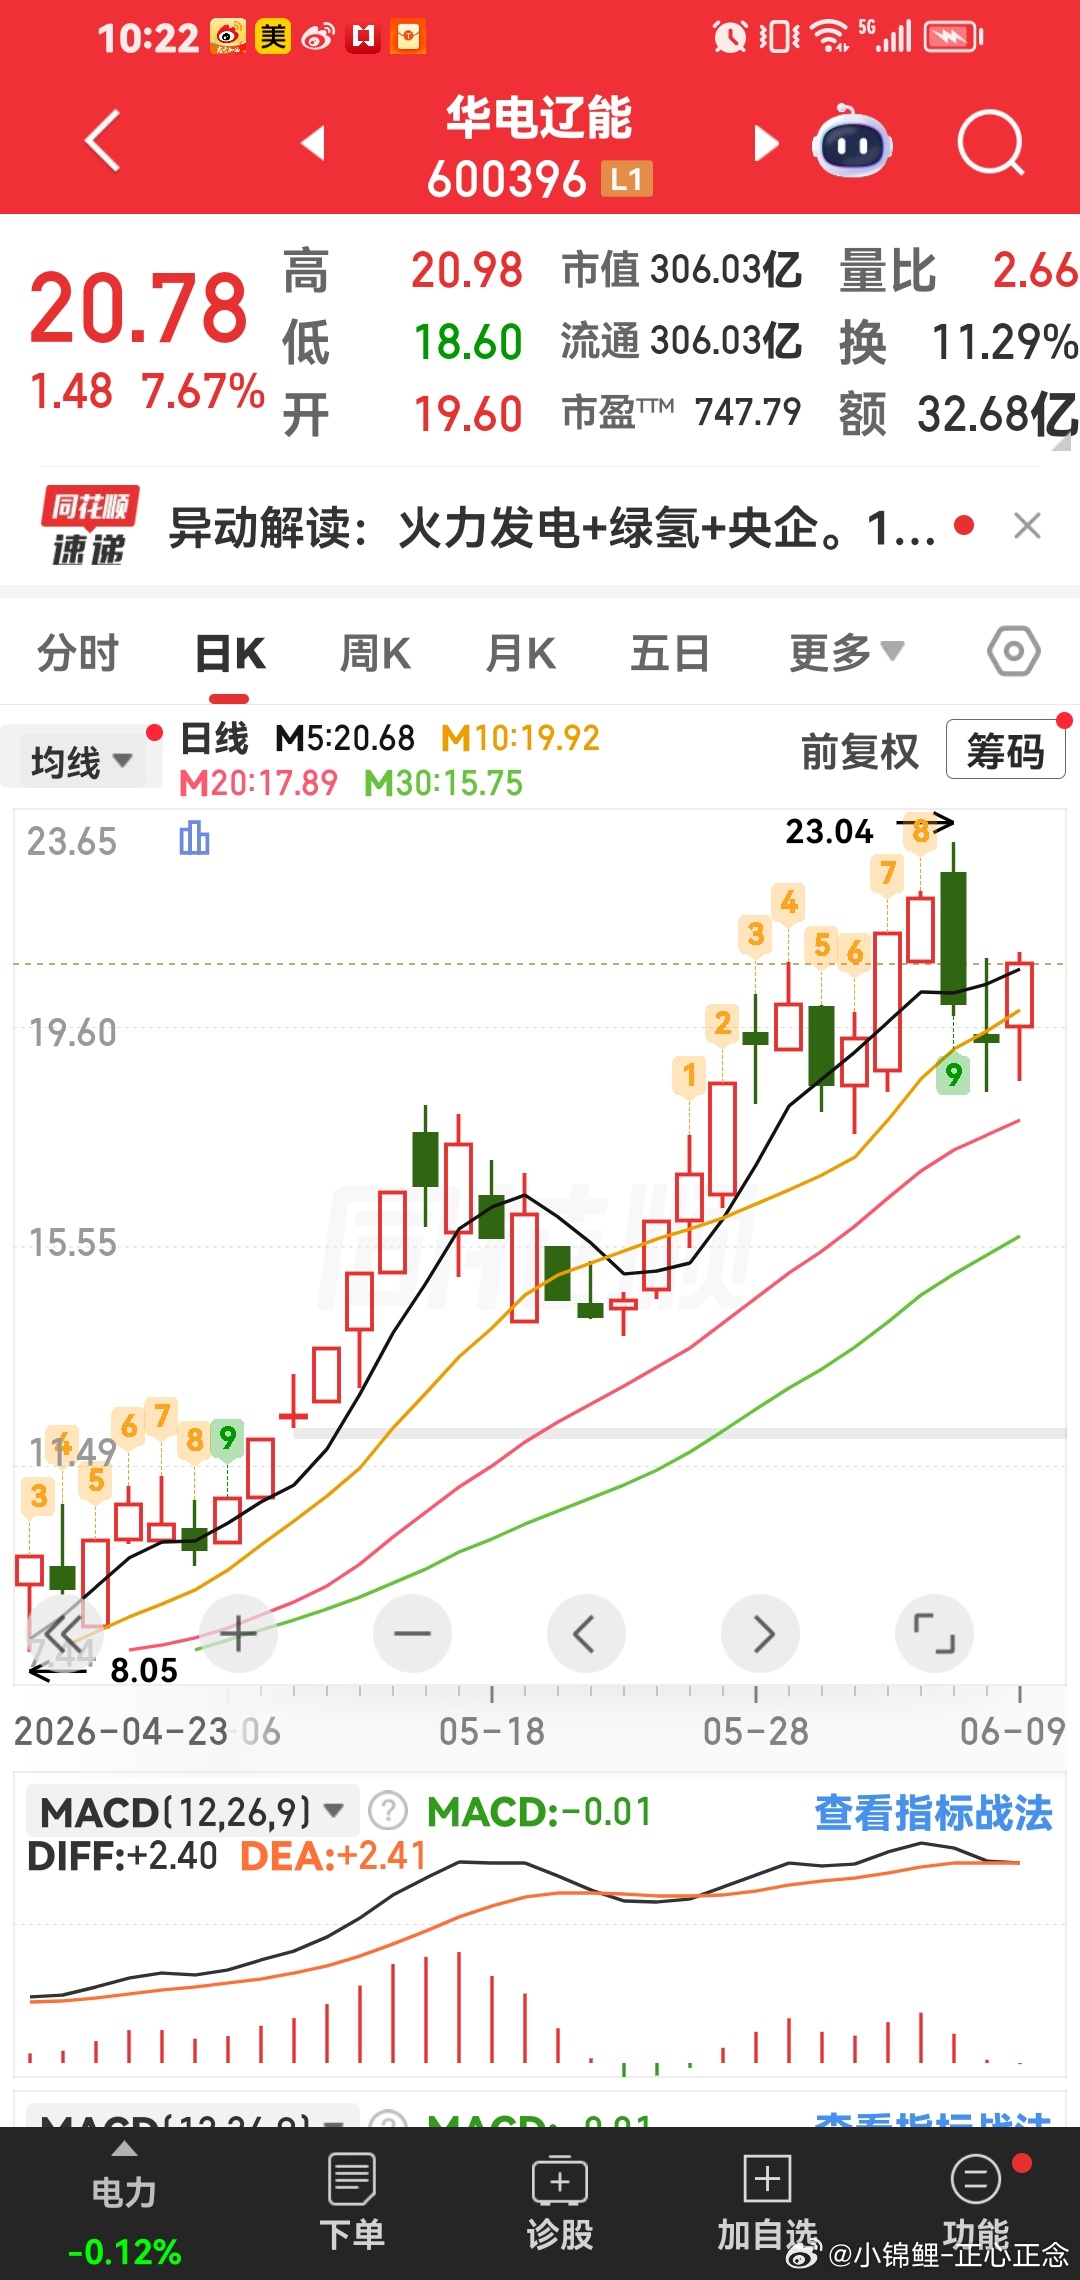Screen dimensions: 1080x2280
Task: Zoom out chart with minus button
Action: pyautogui.click(x=412, y=1635)
